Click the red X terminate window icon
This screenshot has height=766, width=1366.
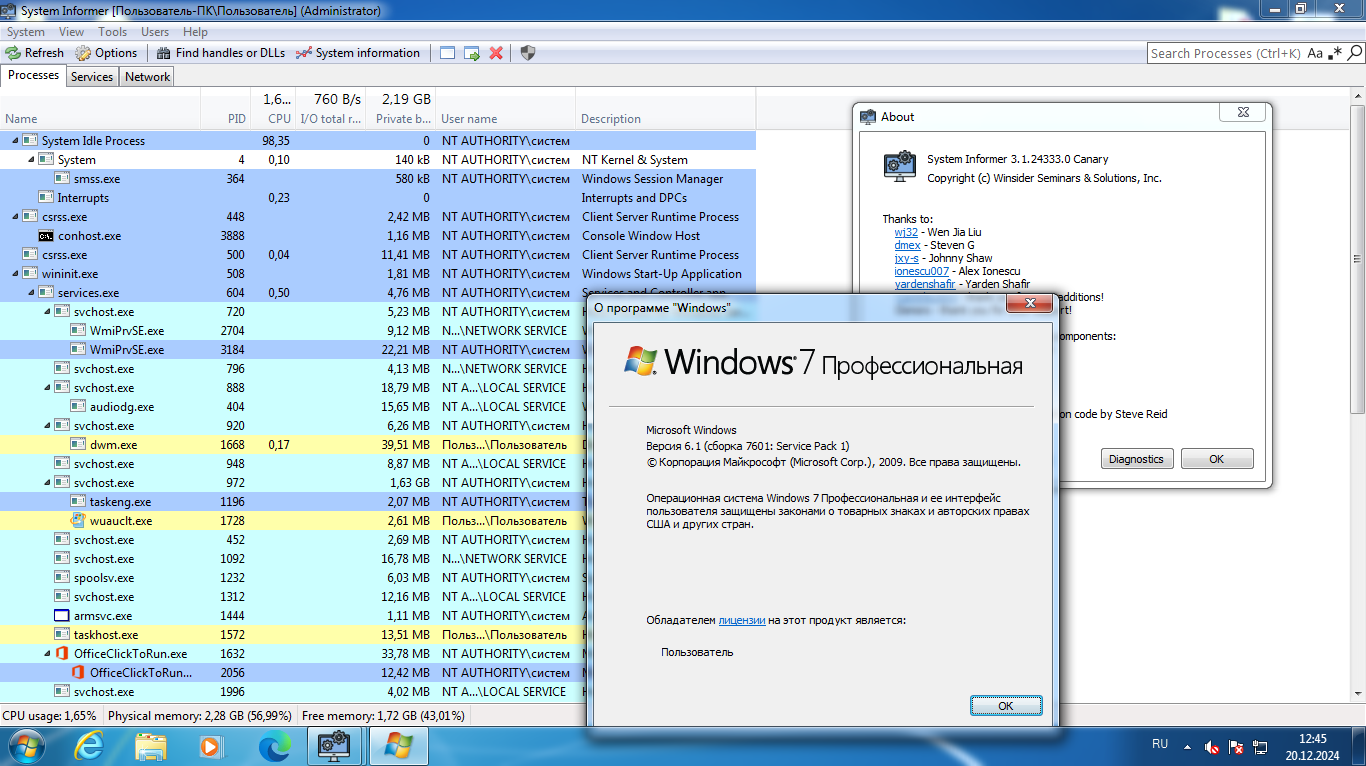[496, 53]
